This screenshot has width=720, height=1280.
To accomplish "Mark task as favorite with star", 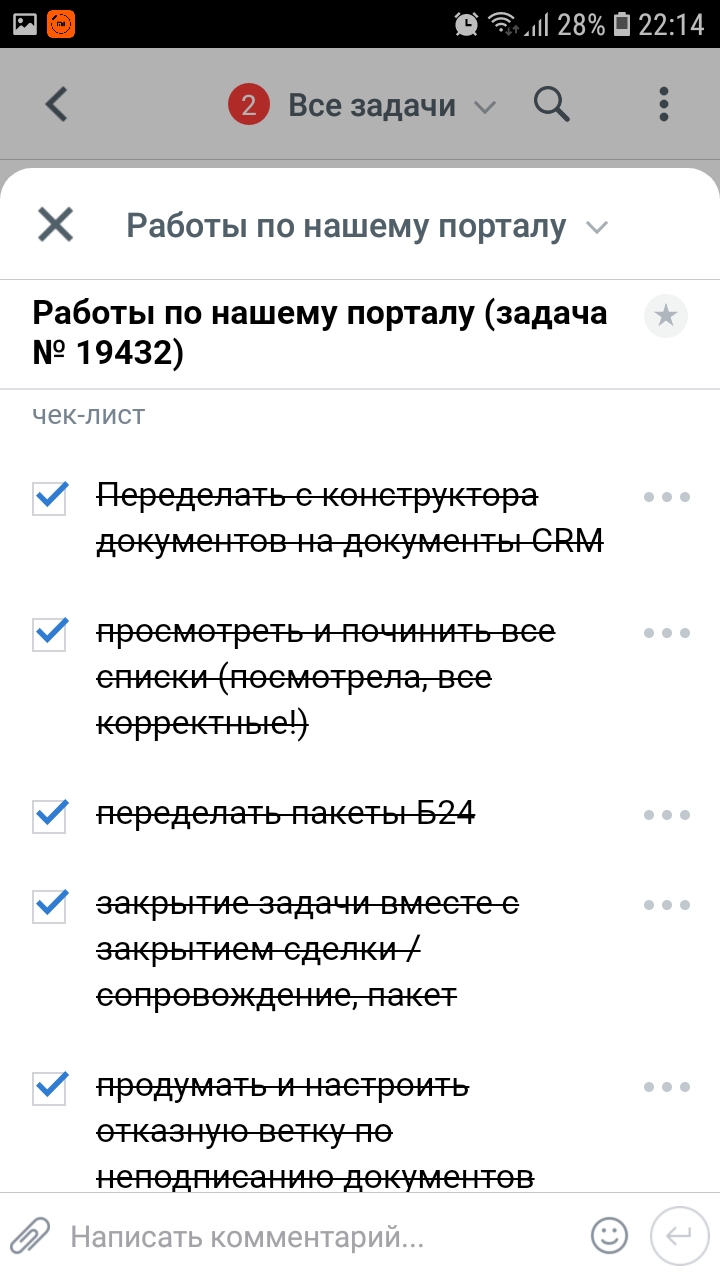I will click(x=666, y=317).
